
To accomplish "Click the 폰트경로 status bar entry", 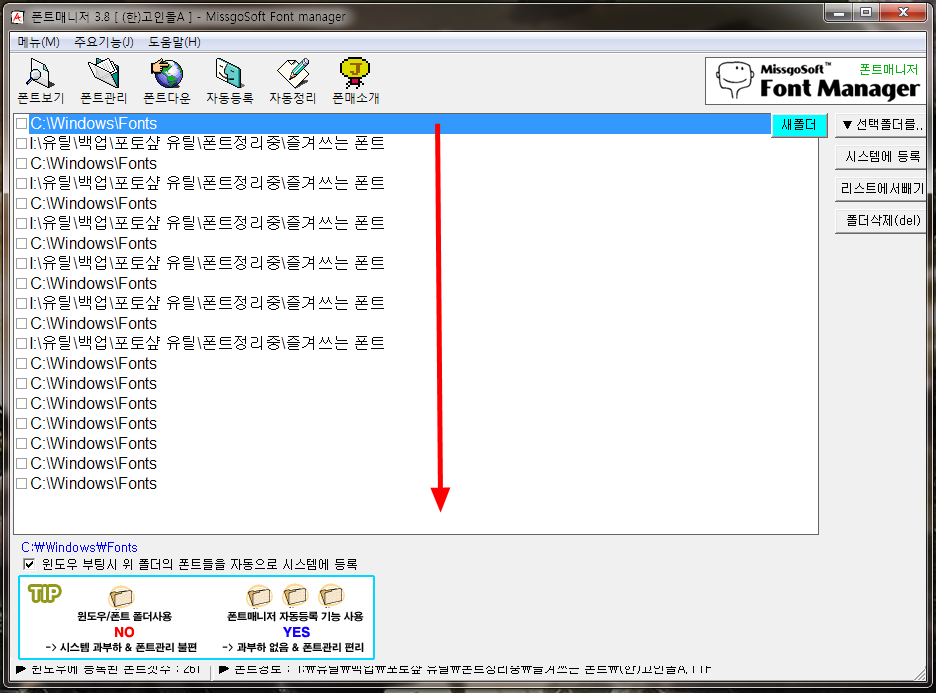I will click(466, 669).
